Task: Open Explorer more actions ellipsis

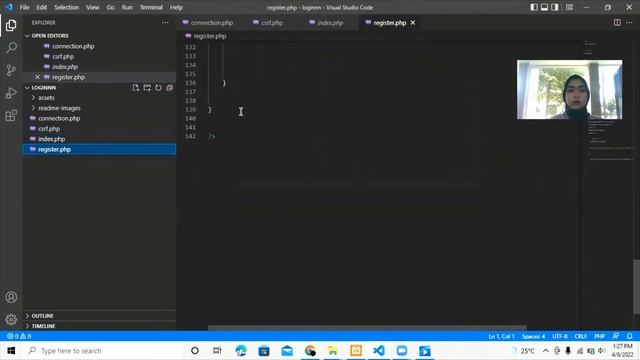Action: [x=165, y=23]
